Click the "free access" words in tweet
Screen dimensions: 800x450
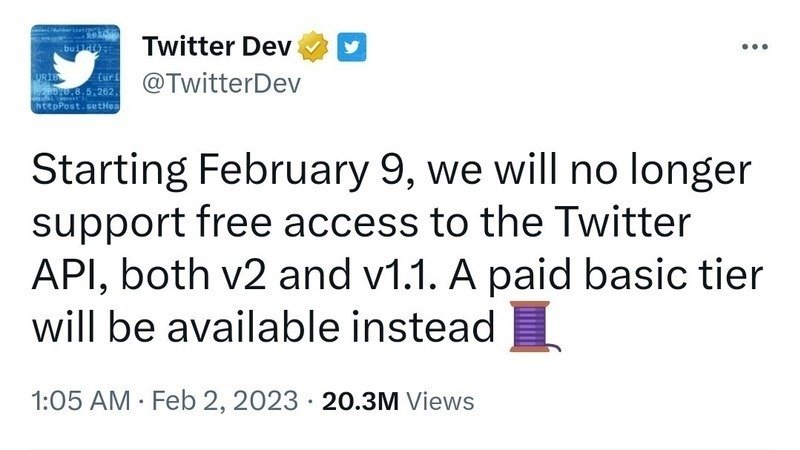[298, 223]
